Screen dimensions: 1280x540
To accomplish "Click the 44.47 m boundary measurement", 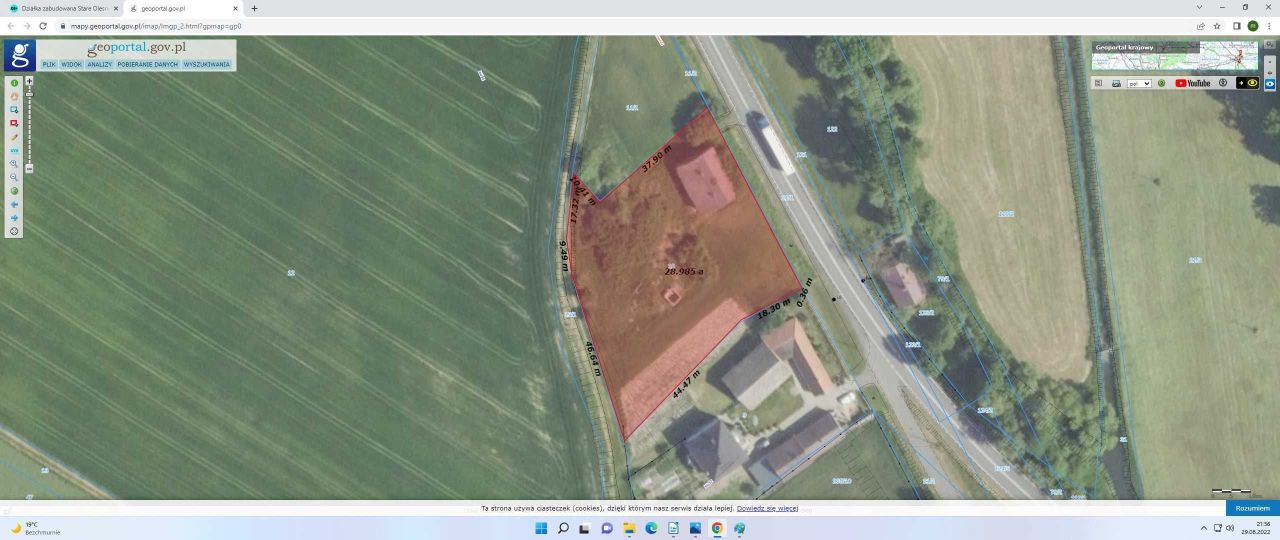I will tap(686, 385).
